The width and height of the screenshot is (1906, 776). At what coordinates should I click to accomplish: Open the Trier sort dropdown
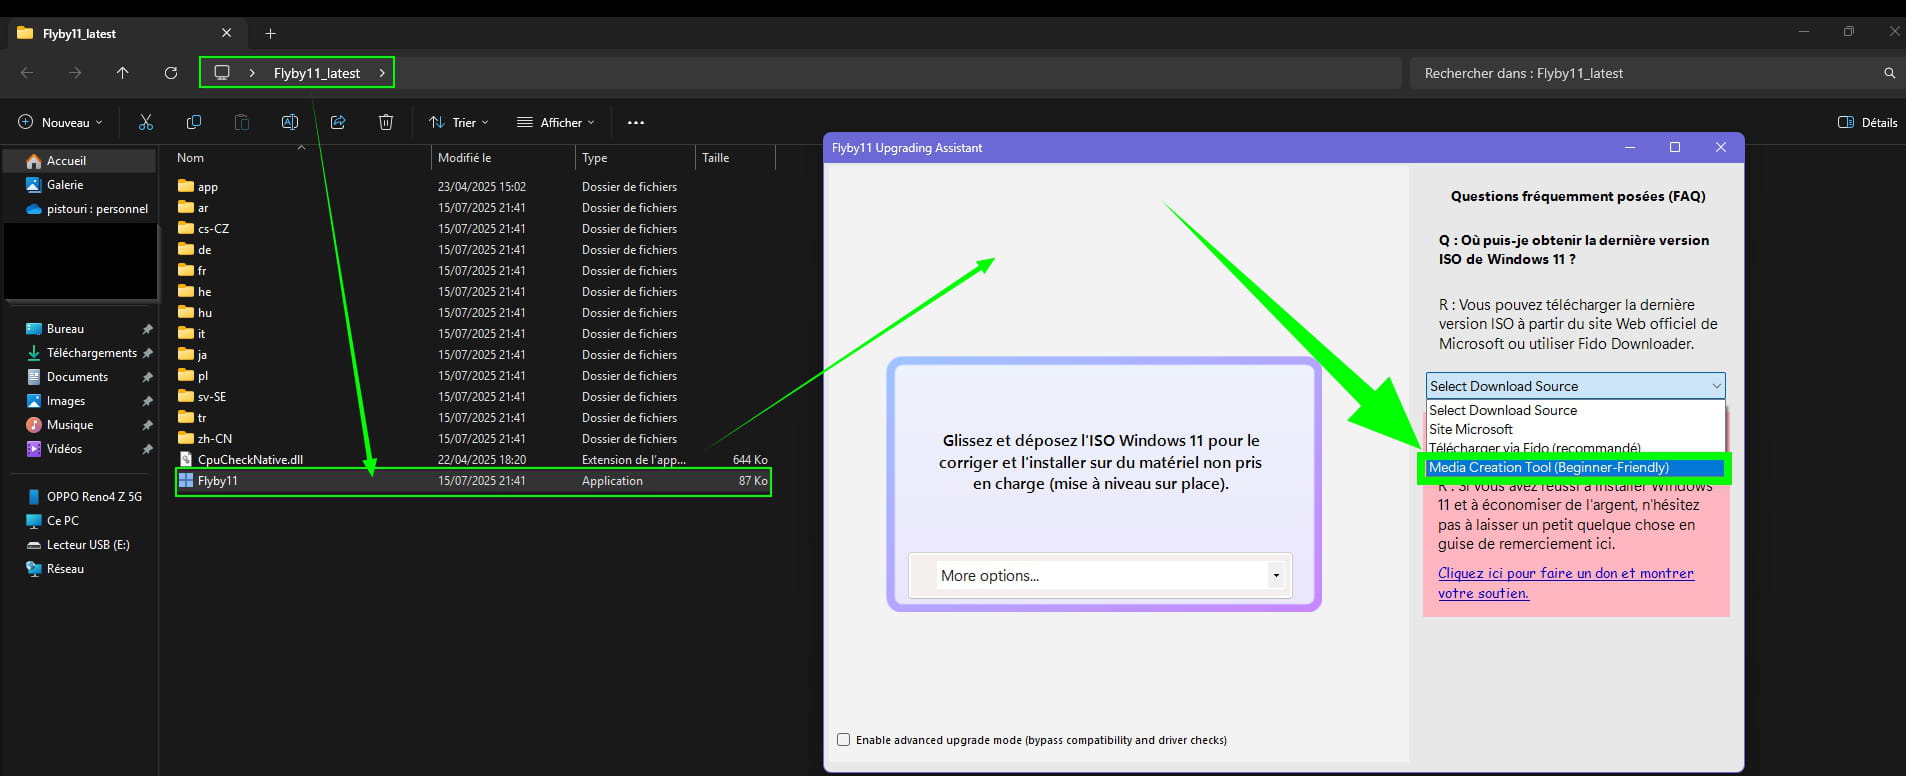[459, 122]
